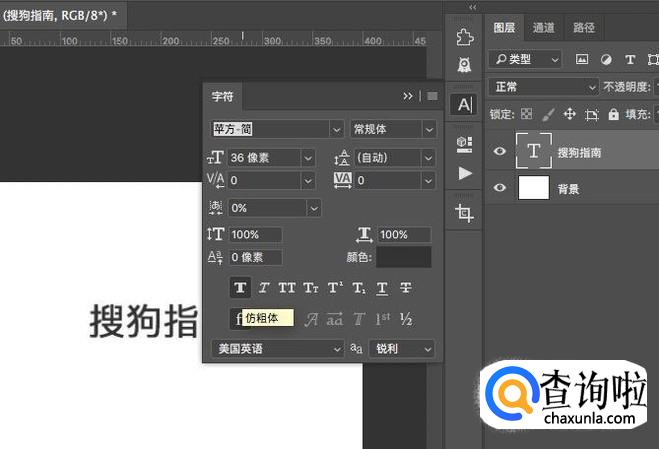Toggle Strikethrough style button
This screenshot has width=659, height=449.
406,288
